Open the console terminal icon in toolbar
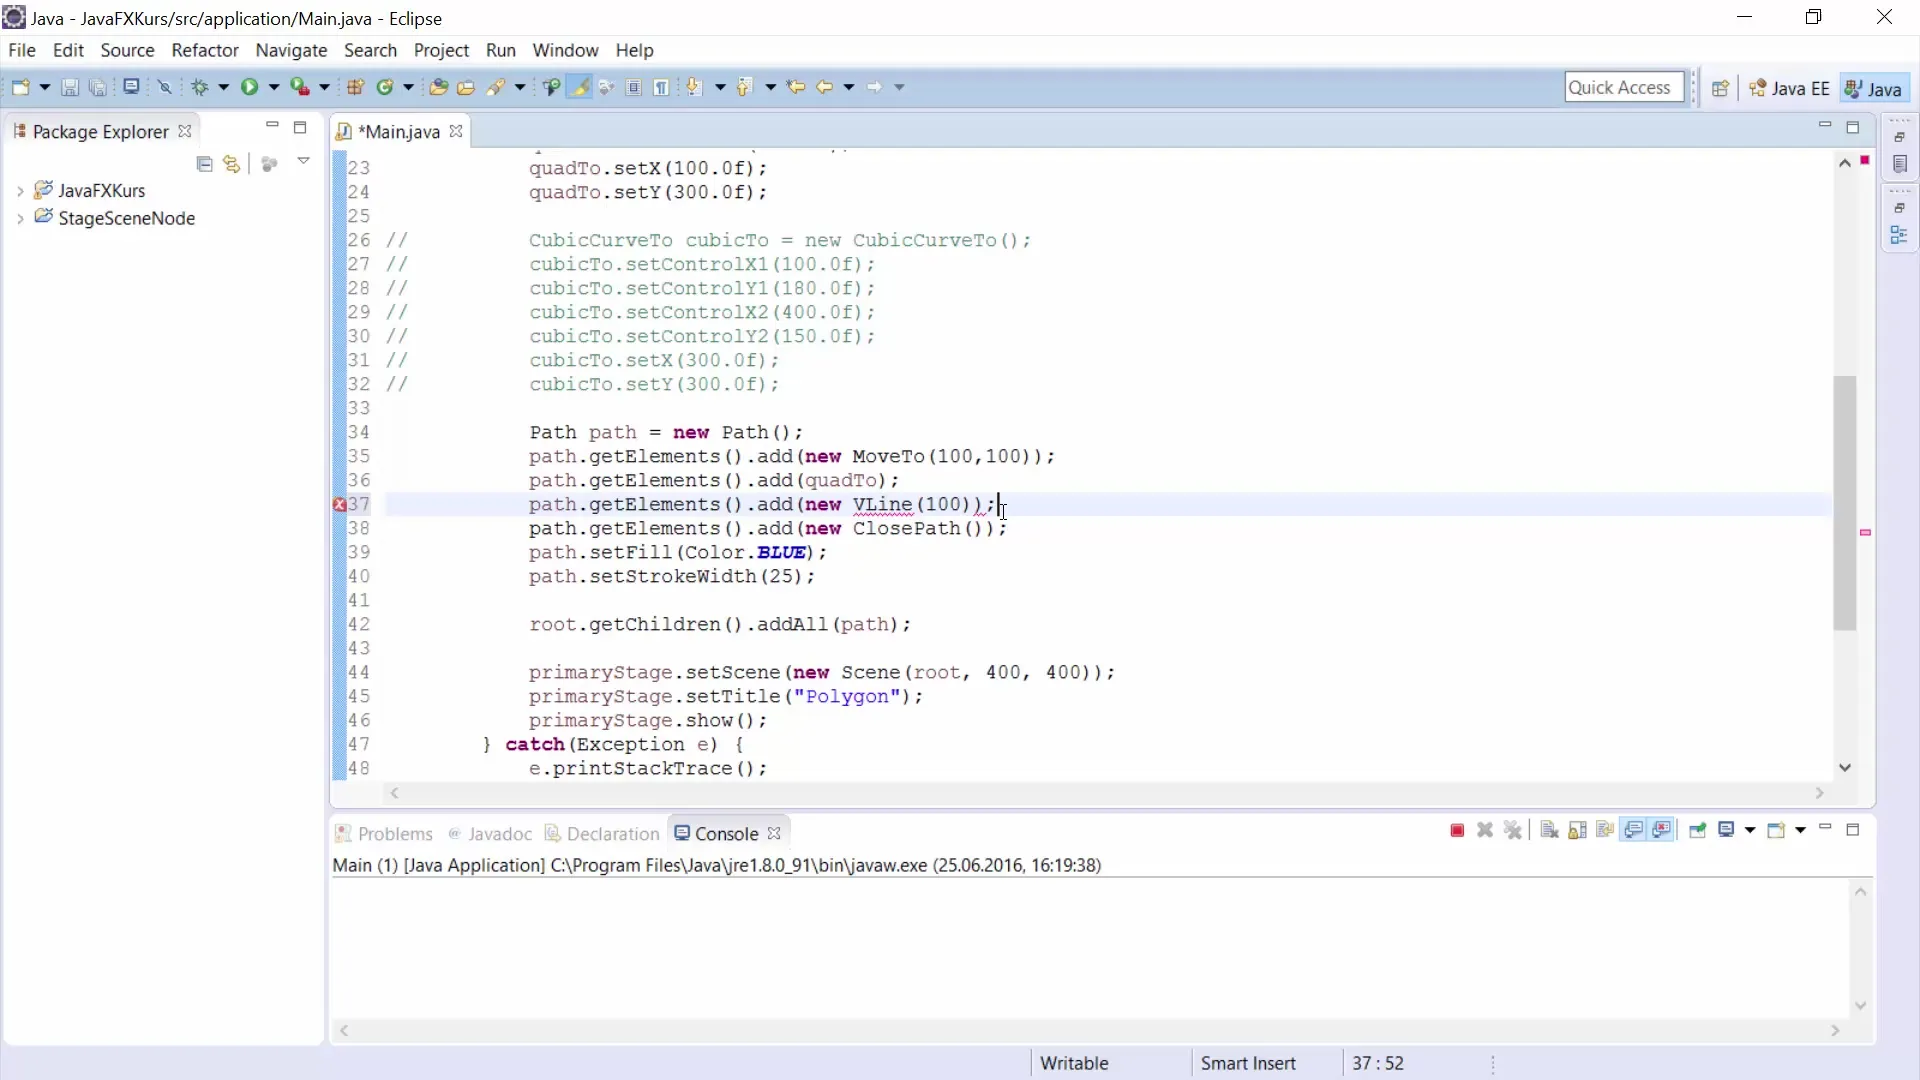 131,87
